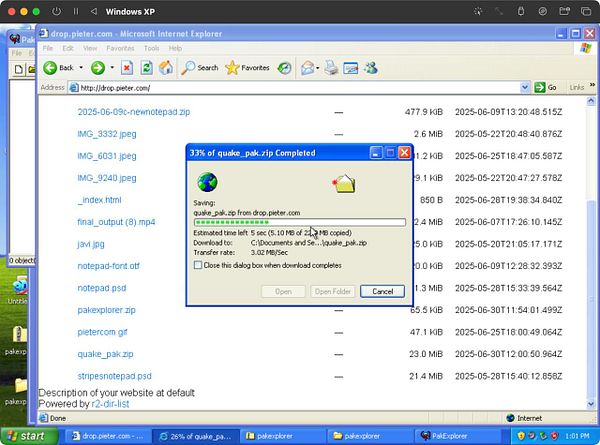Open the pakexplorer.zip link

106,310
